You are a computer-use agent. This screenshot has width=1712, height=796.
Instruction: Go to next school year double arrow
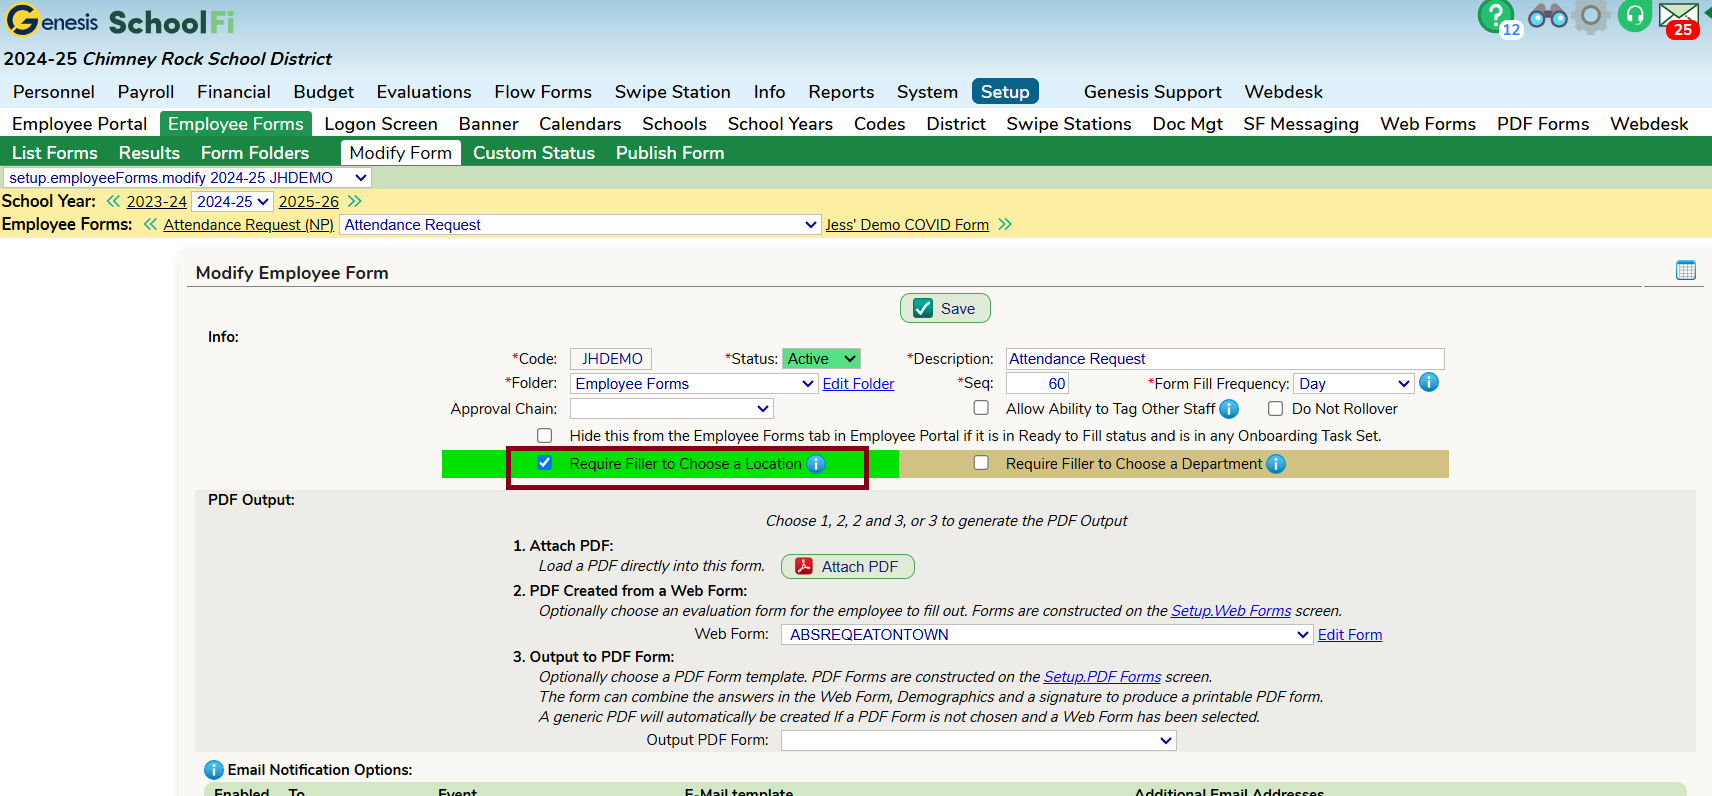coord(355,201)
